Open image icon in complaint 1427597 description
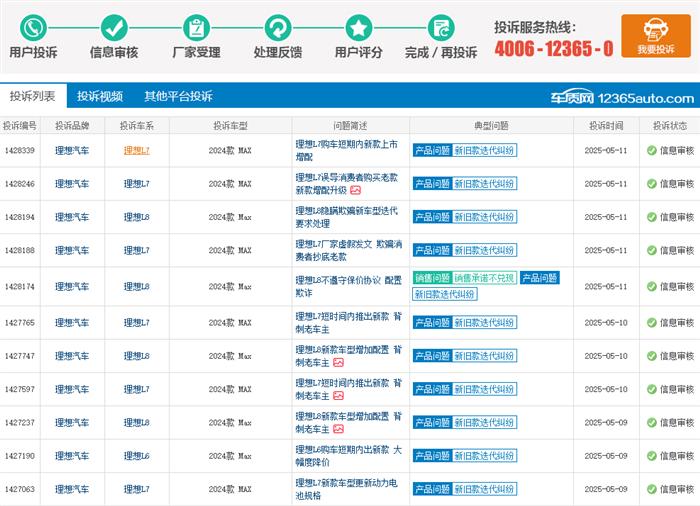The image size is (700, 506). [x=338, y=396]
